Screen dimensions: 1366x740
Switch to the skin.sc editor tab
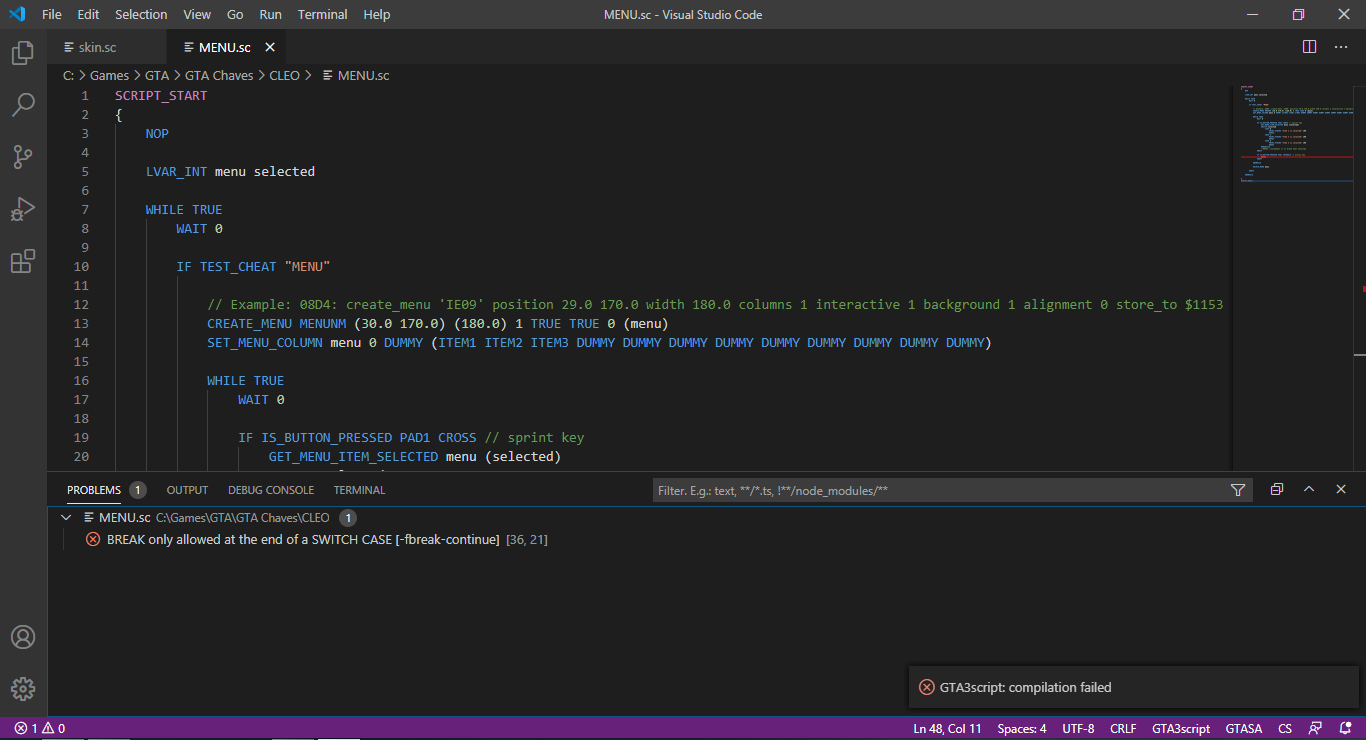(106, 47)
